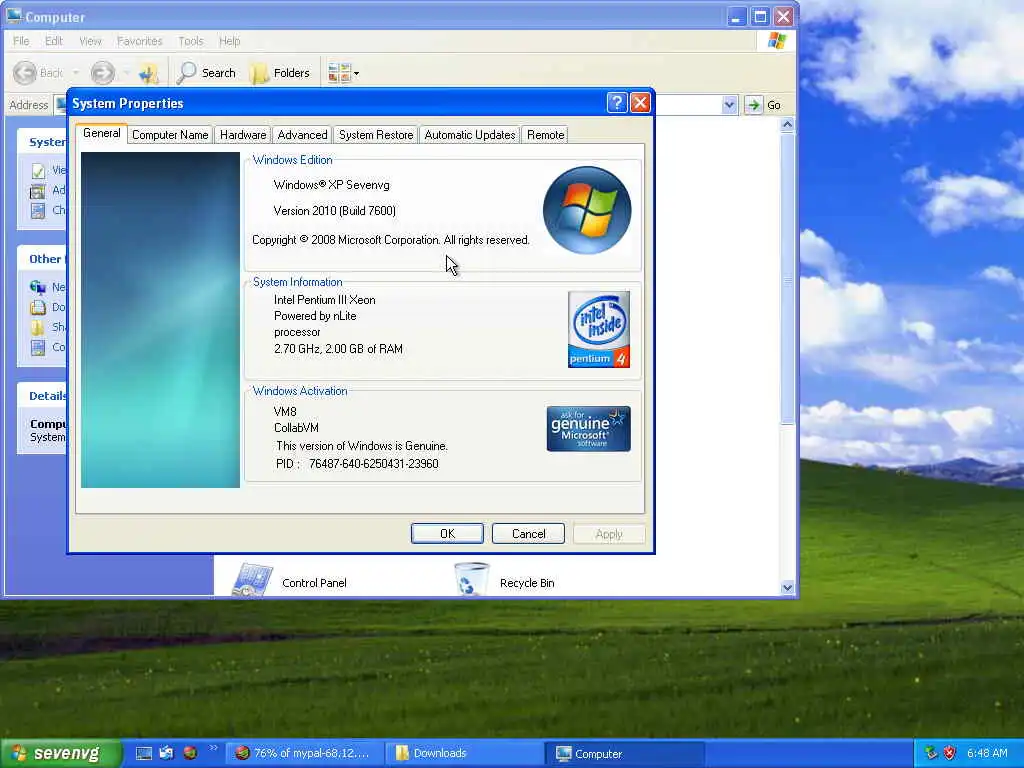
Task: Click 'CollabVM' registered owner text
Action: 296,428
